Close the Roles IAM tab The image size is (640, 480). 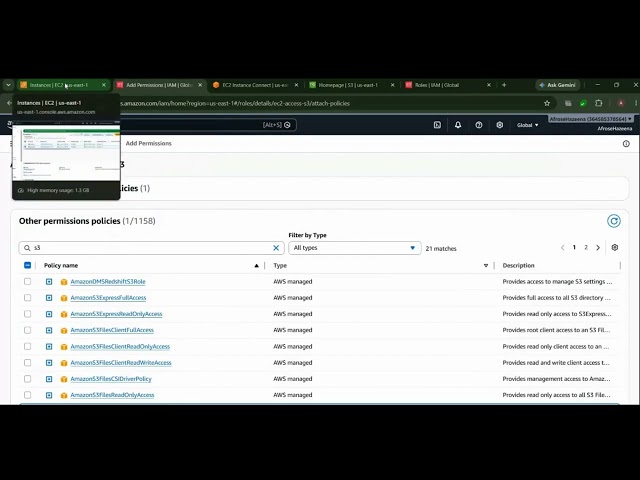click(489, 85)
